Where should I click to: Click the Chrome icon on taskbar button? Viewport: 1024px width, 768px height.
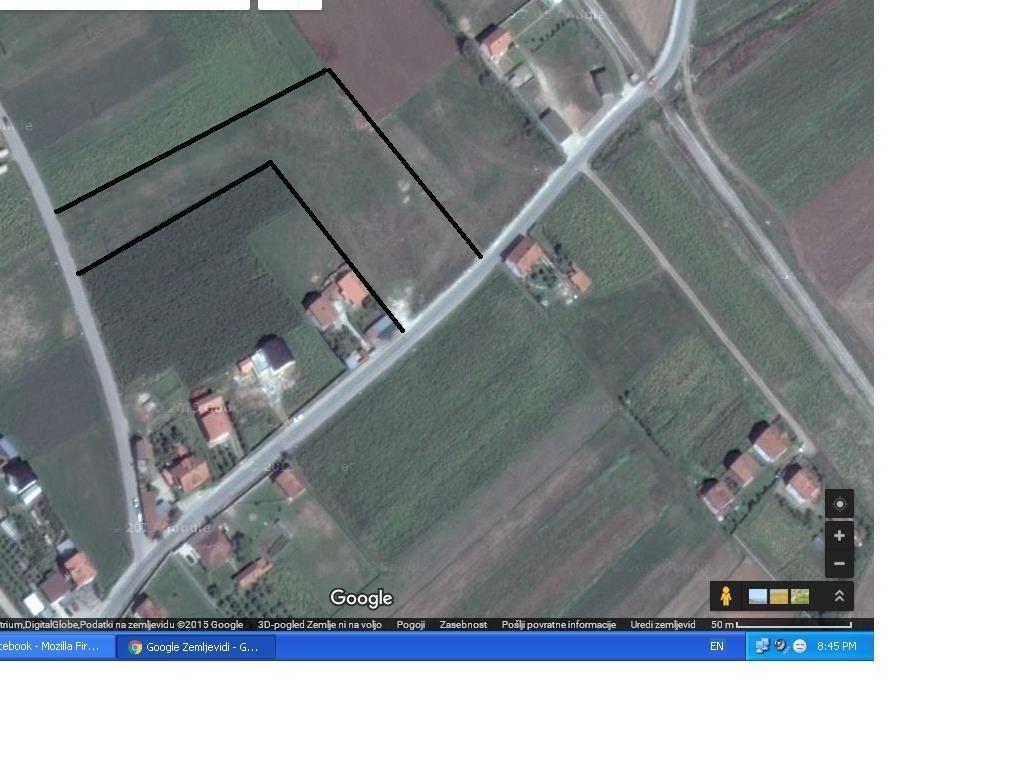point(135,647)
